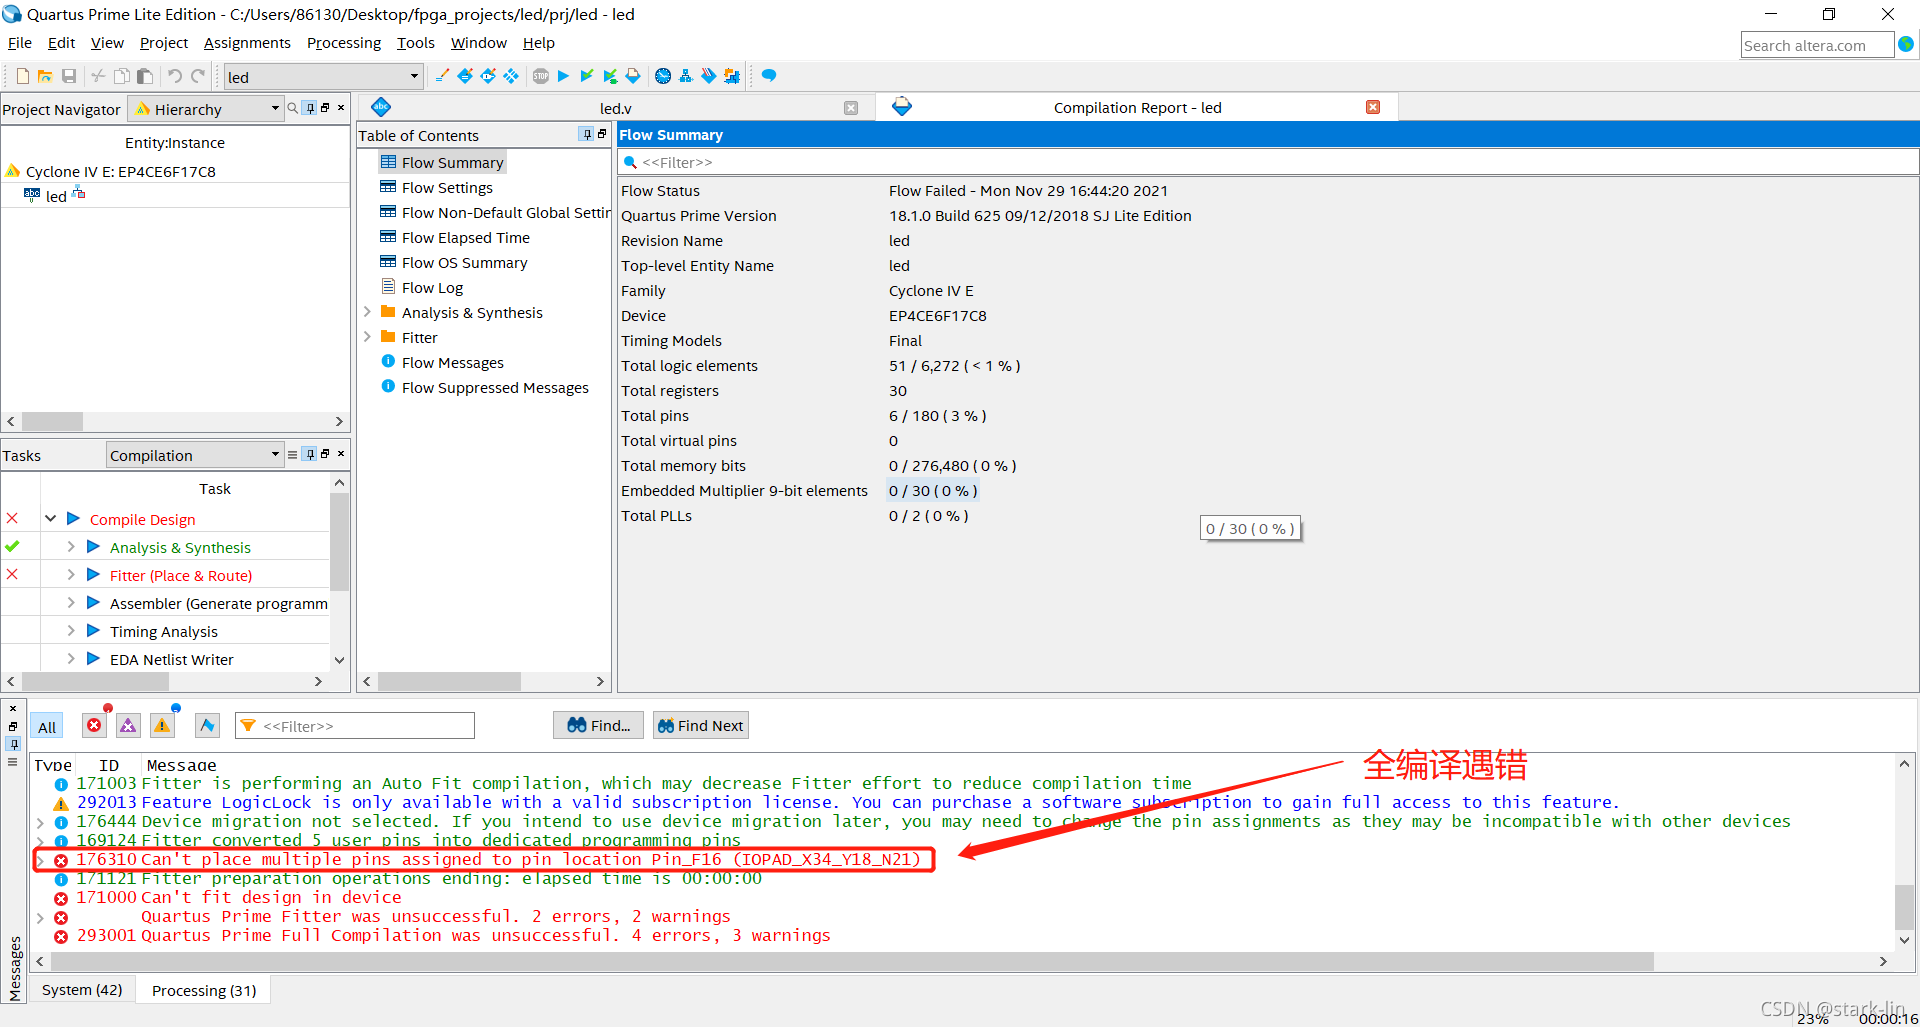This screenshot has height=1027, width=1920.
Task: Open the Hierarchy view dropdown
Action: coord(207,109)
